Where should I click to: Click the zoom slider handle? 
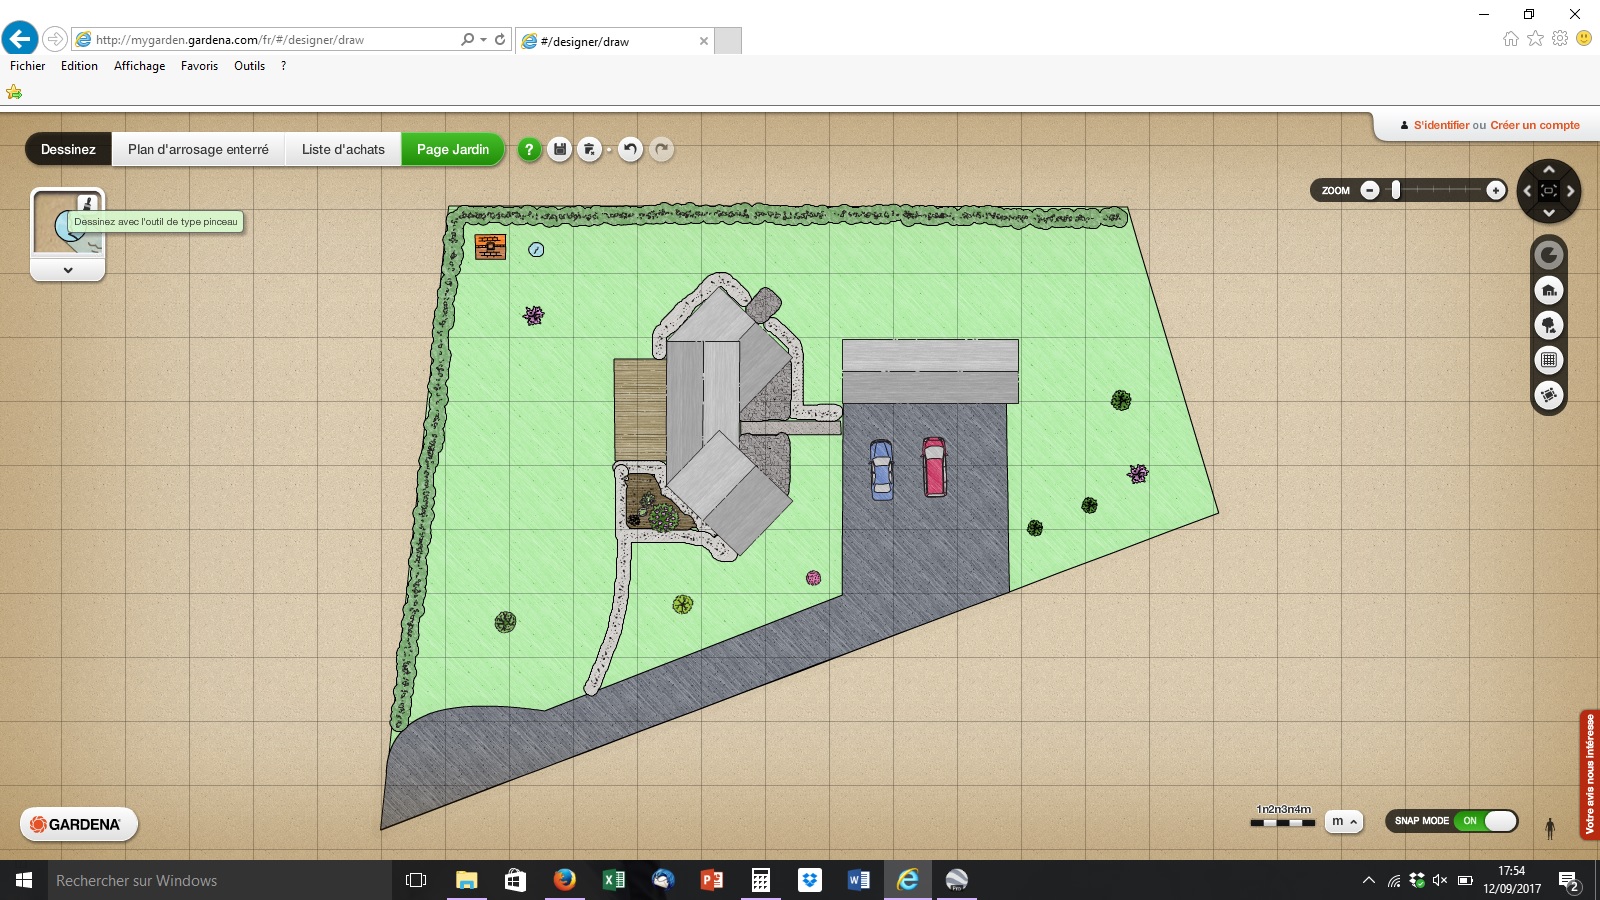pyautogui.click(x=1396, y=190)
